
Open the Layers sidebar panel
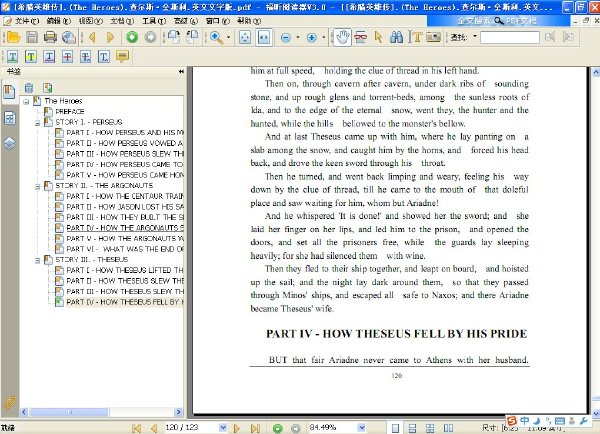10,144
